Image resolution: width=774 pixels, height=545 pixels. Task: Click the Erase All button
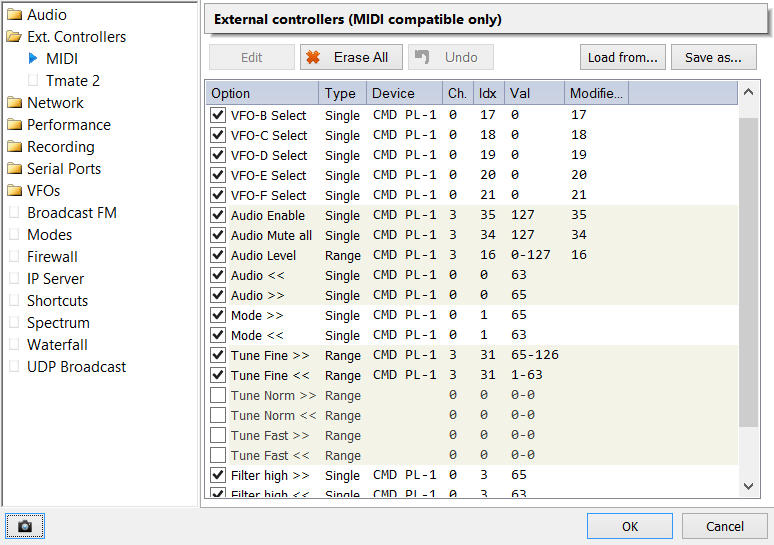(351, 57)
